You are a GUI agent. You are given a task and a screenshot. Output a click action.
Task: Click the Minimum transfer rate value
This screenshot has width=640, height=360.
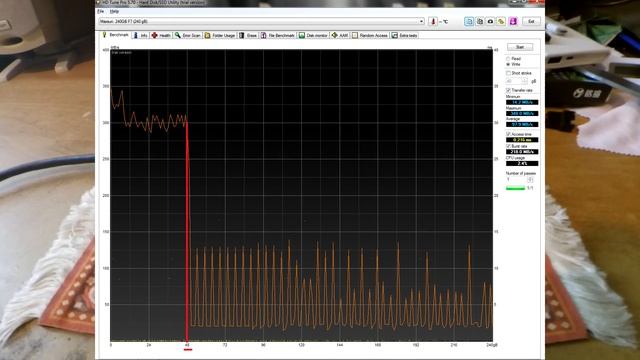tap(522, 102)
